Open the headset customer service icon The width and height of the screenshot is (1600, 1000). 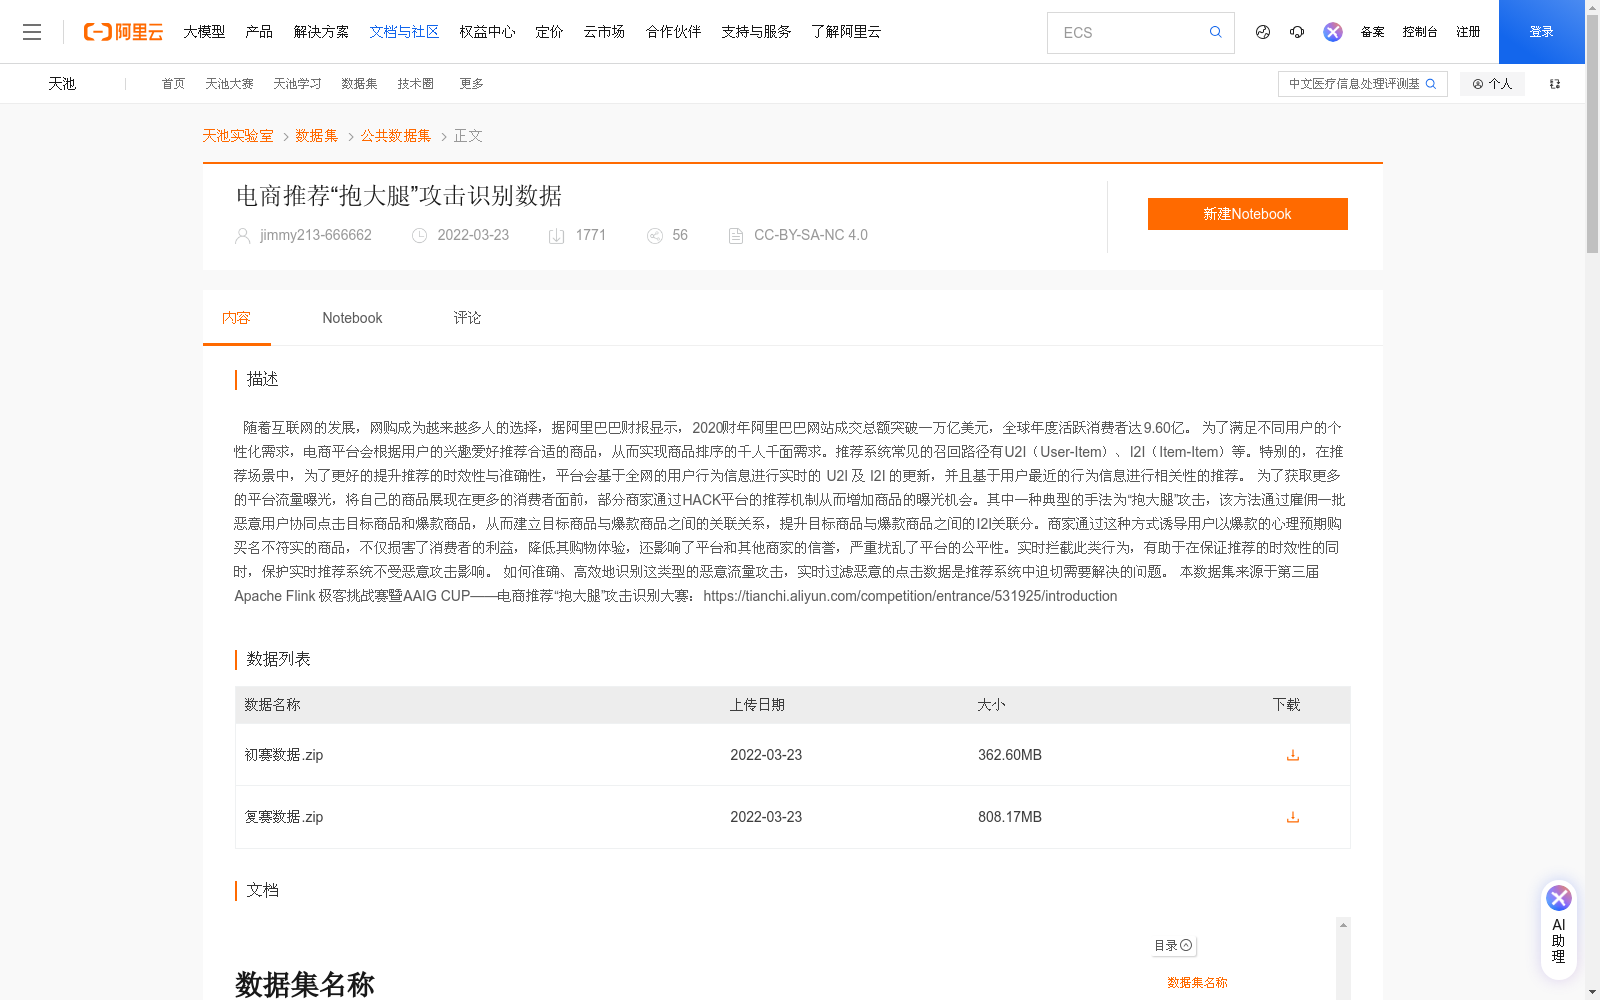(1297, 32)
